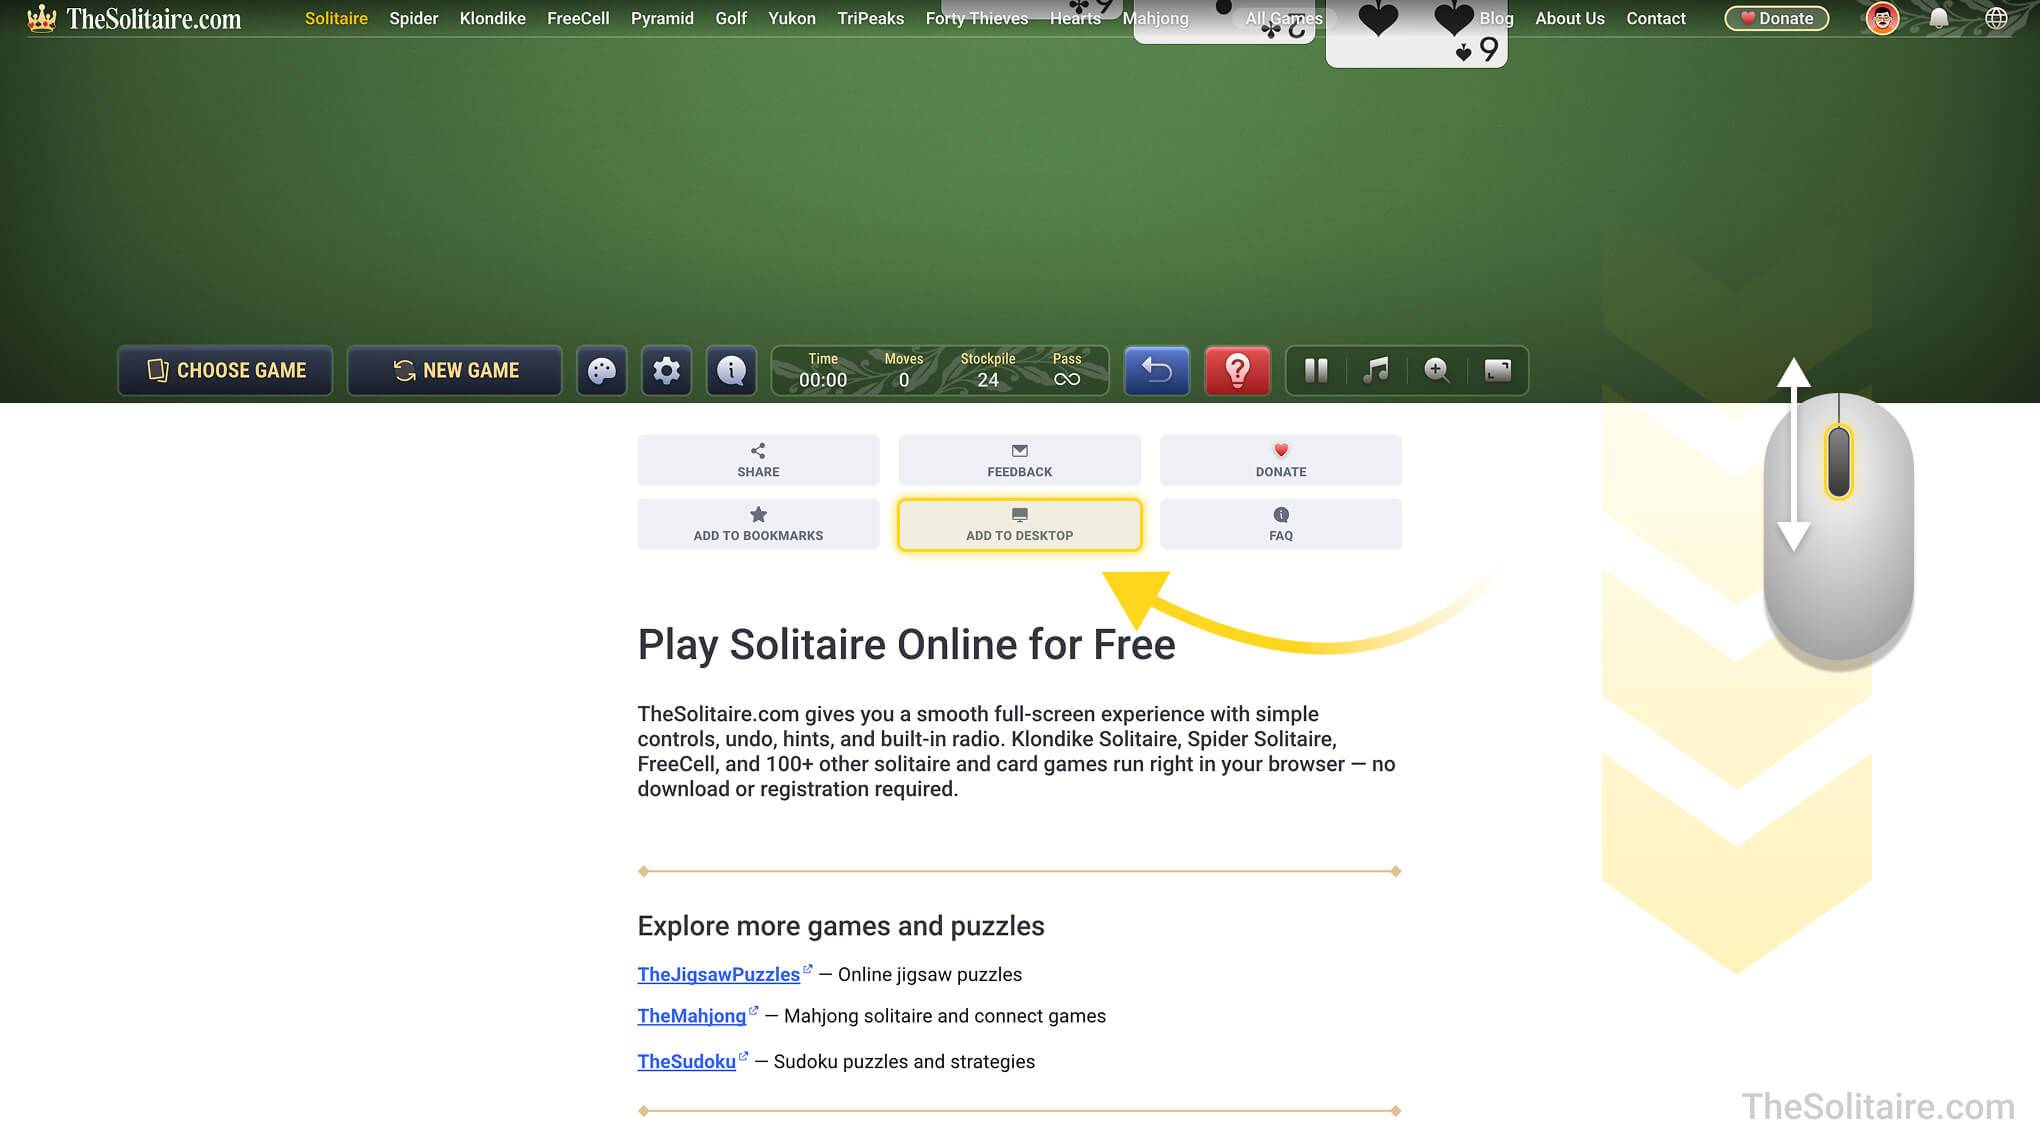Viewport: 2040px width, 1146px height.
Task: Open Golf from navigation
Action: 731,18
